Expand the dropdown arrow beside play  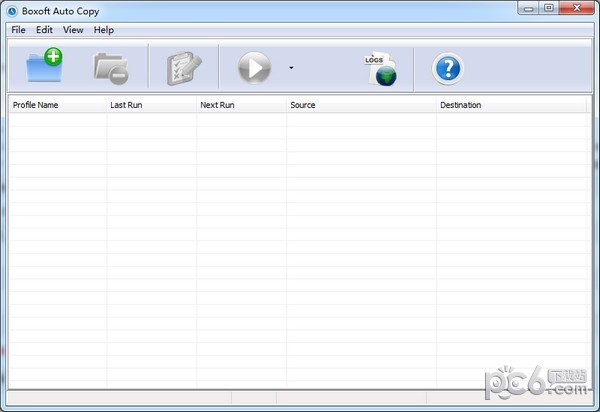click(291, 68)
